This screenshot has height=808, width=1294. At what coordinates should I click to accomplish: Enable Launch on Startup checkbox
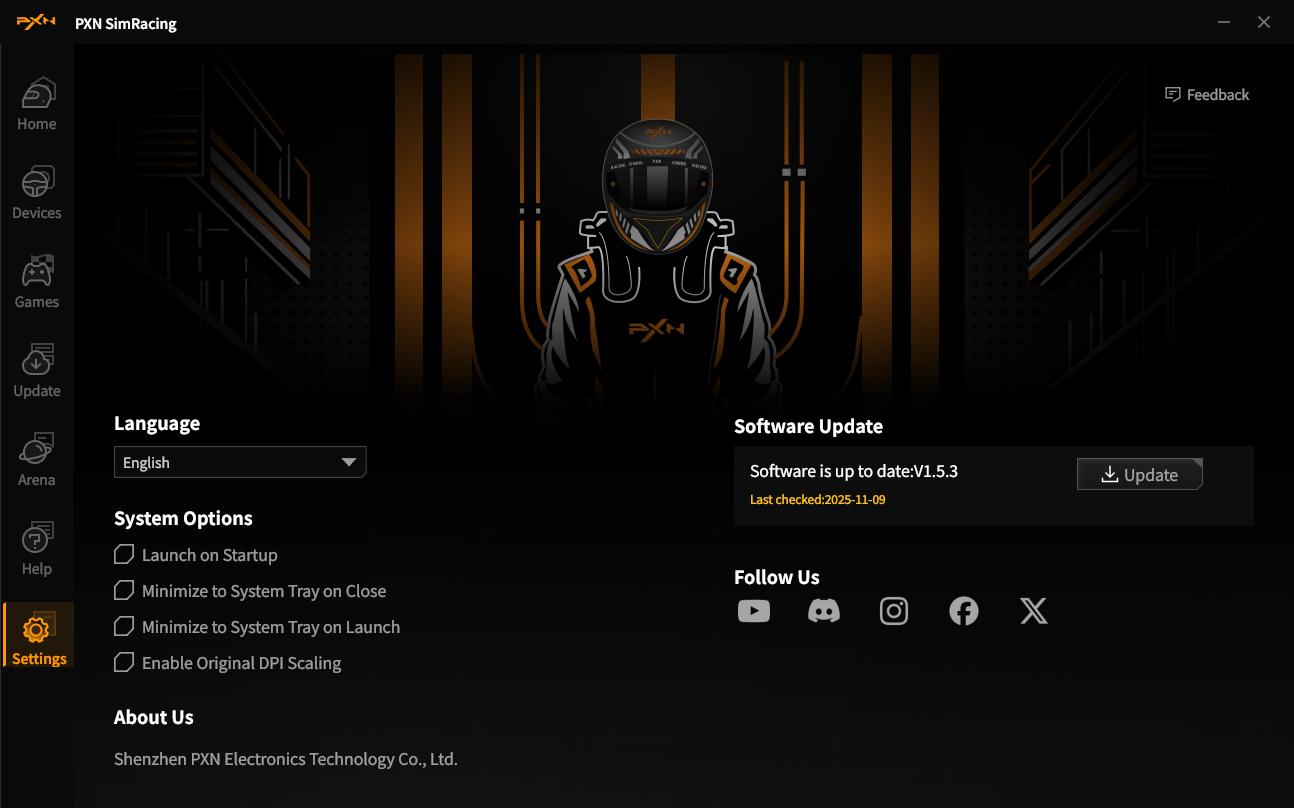coord(124,555)
